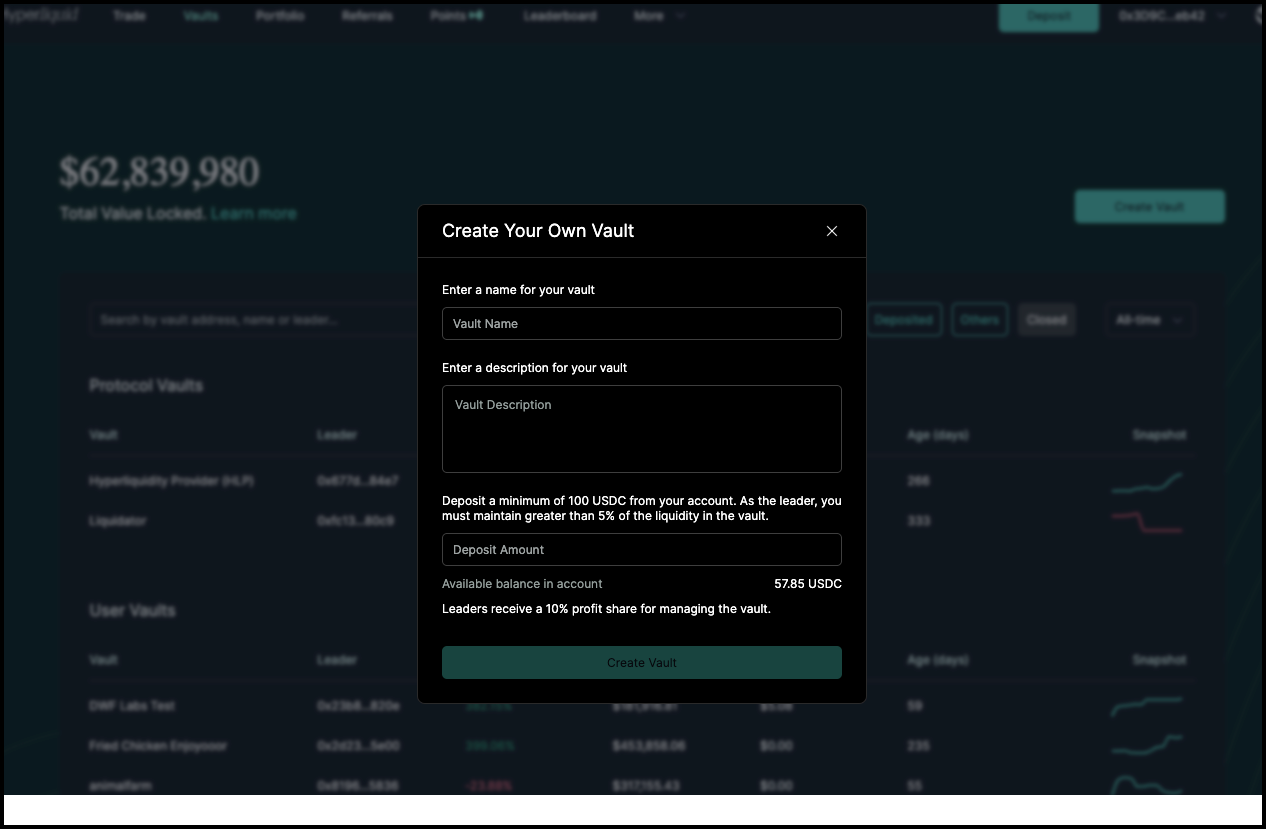Click inside the Vault Name input field
1266x829 pixels.
pos(641,323)
